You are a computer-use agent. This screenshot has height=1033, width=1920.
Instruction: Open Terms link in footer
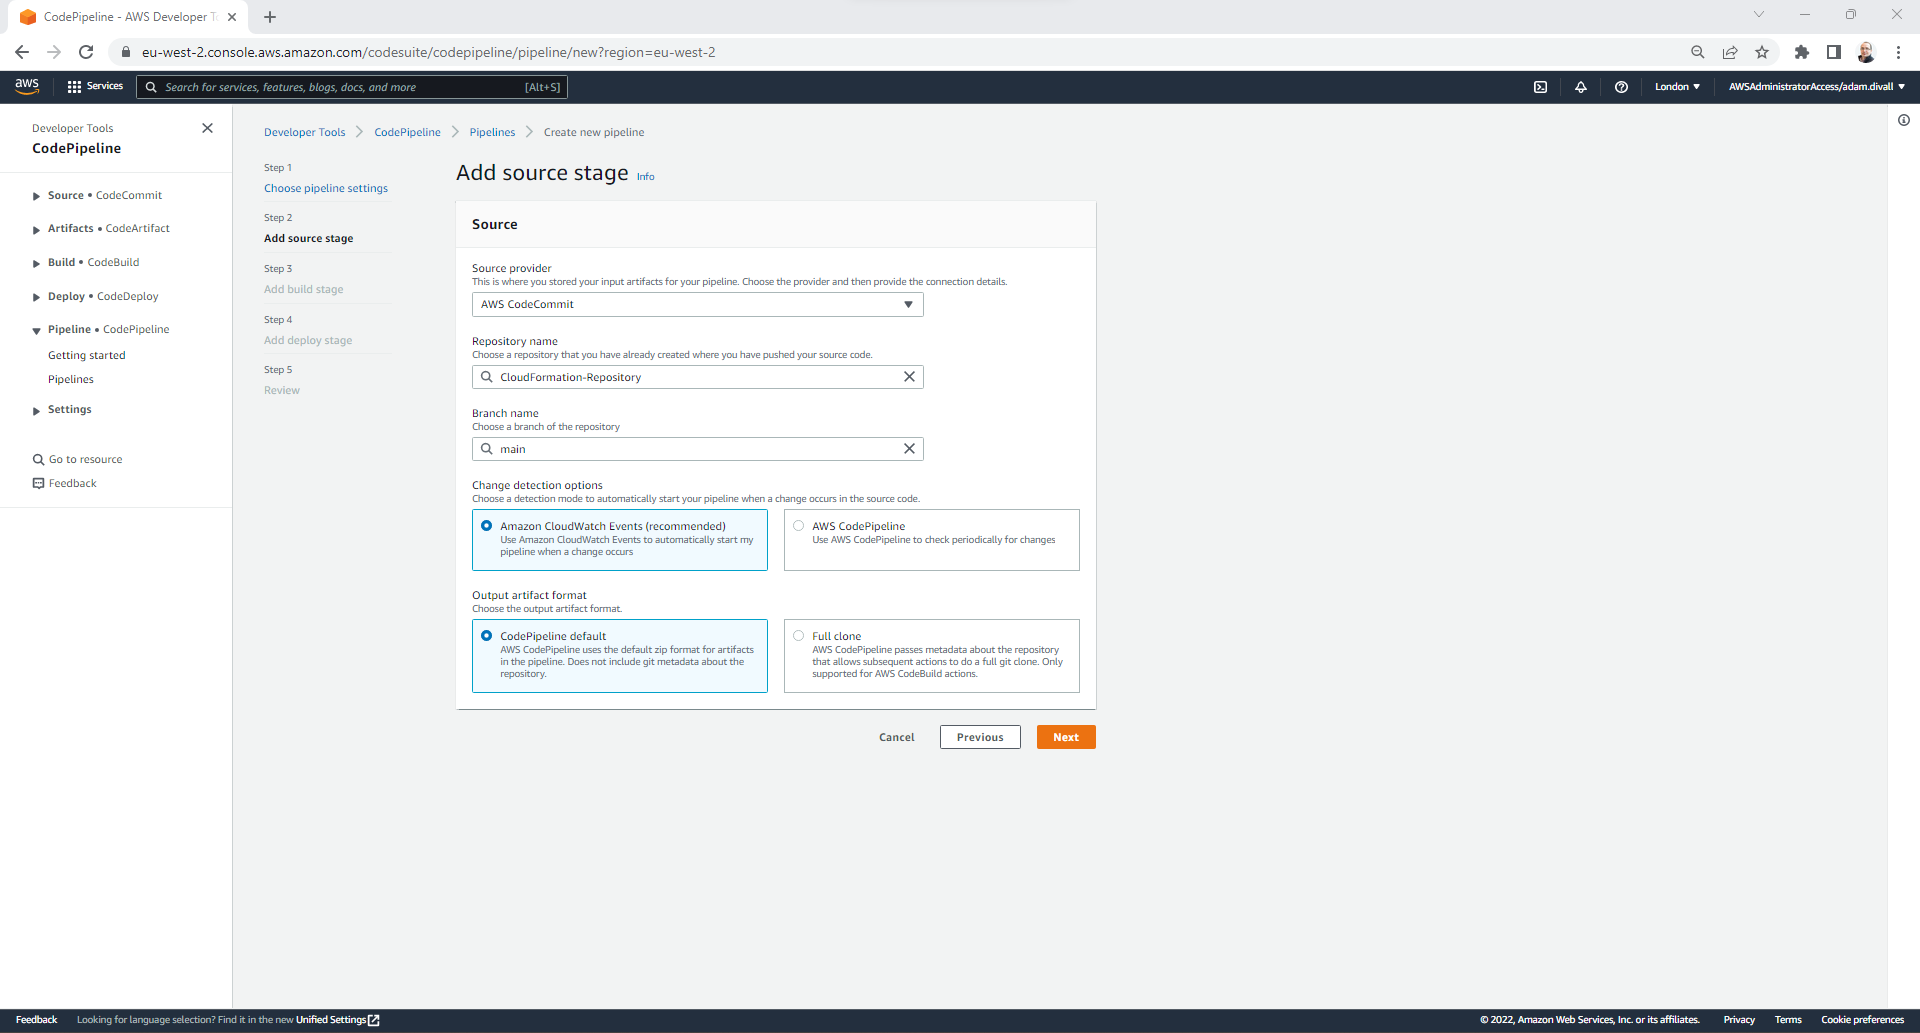tap(1788, 1020)
